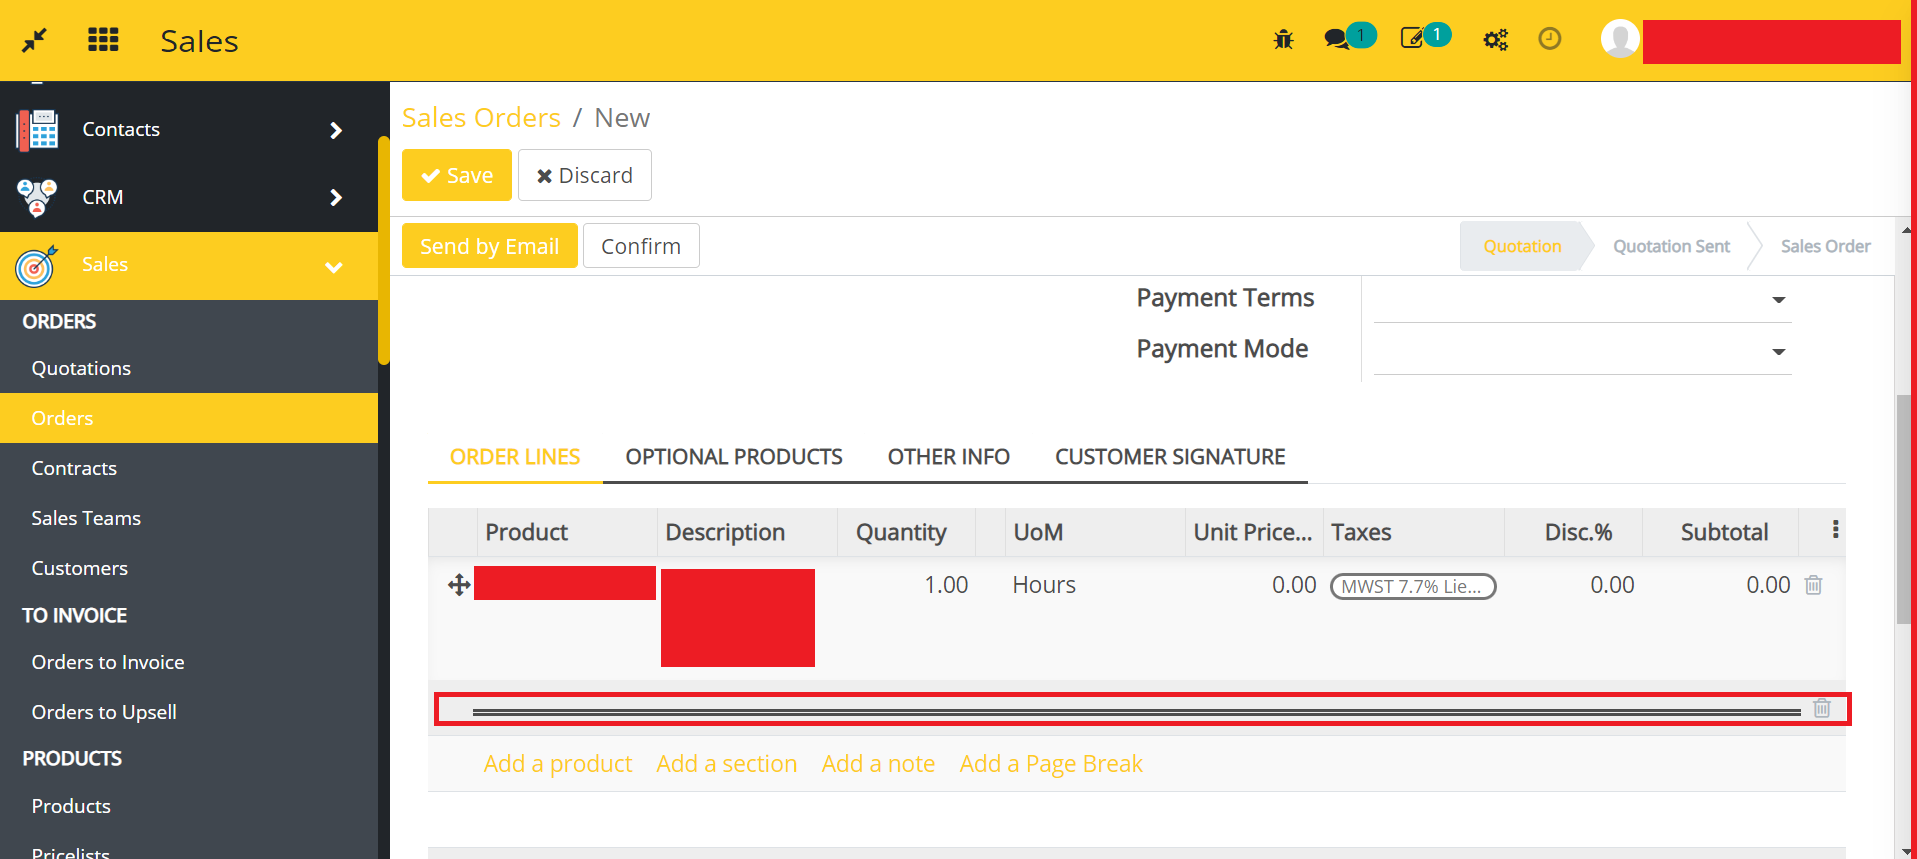Delete the Hours order line with the trash icon

tap(1813, 585)
